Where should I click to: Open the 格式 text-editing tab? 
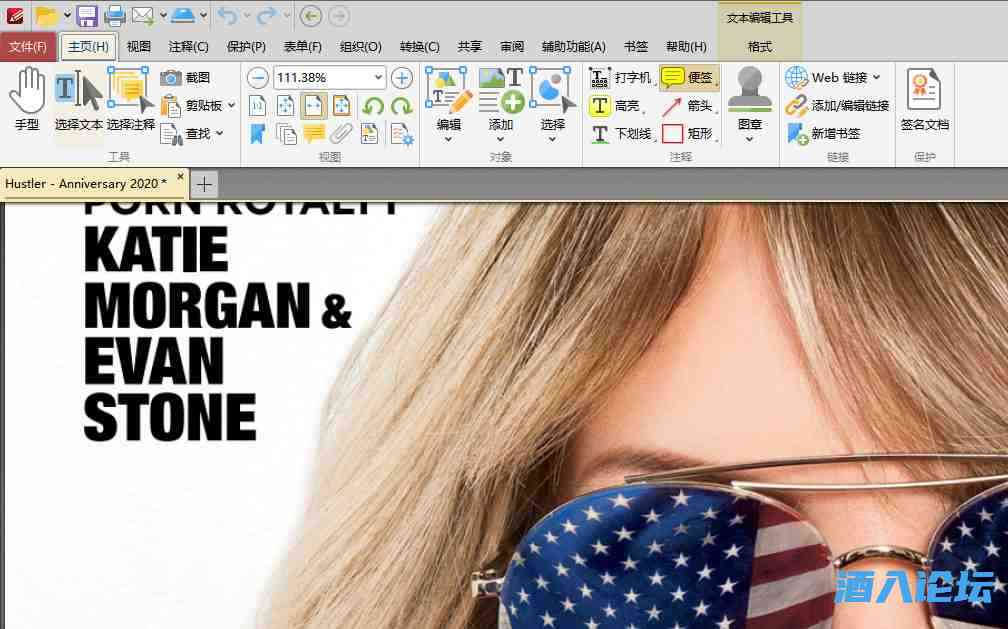point(759,47)
